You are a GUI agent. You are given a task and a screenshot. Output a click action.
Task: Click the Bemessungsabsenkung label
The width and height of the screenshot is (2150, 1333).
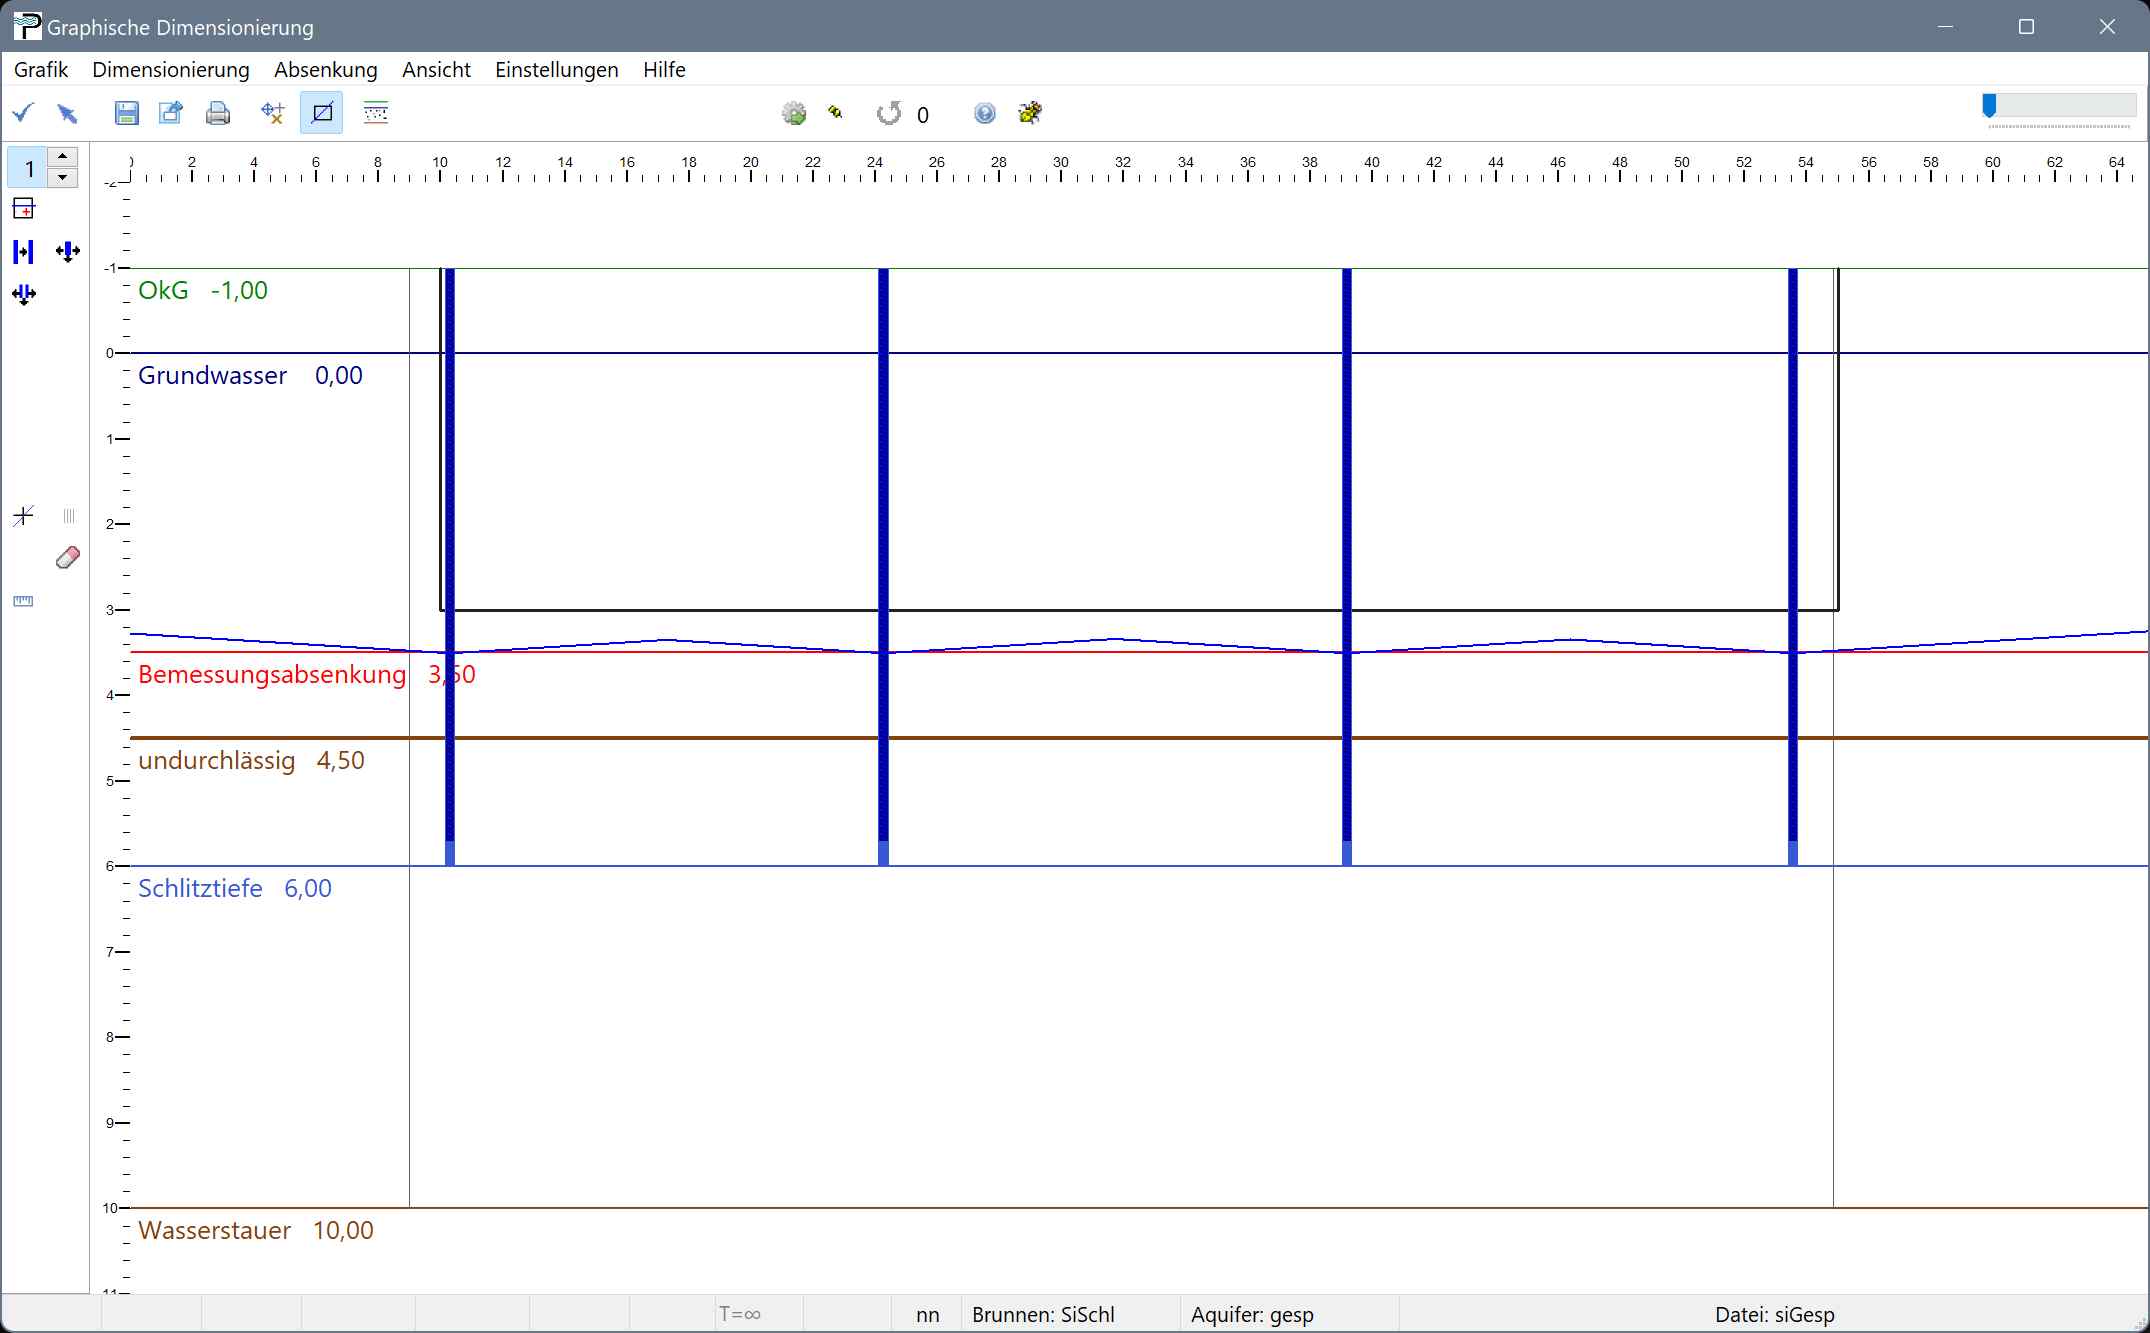coord(272,675)
